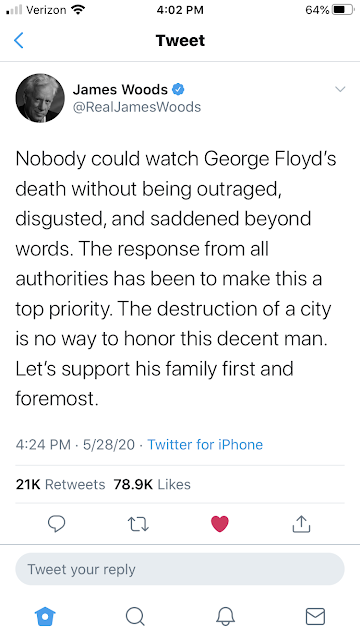The image size is (360, 640).
Task: Open the reply speech bubble icon
Action: pos(56,524)
